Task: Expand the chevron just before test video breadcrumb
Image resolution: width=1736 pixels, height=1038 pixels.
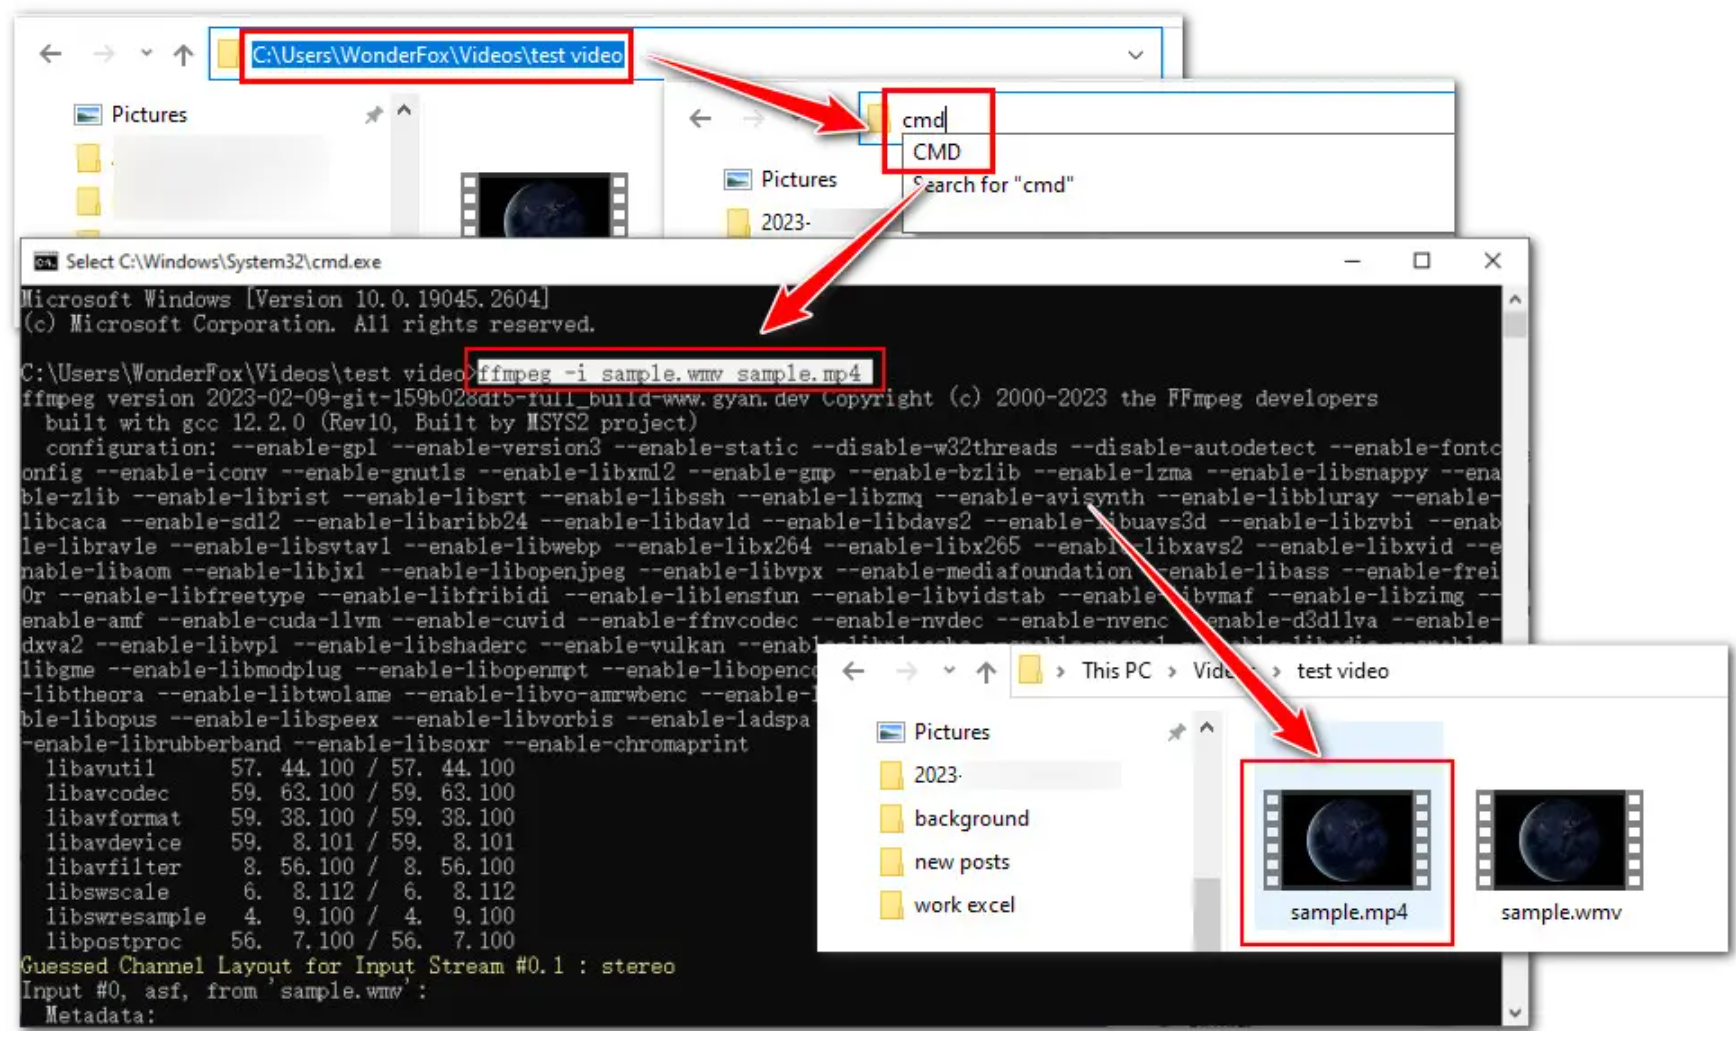Action: 1277,671
